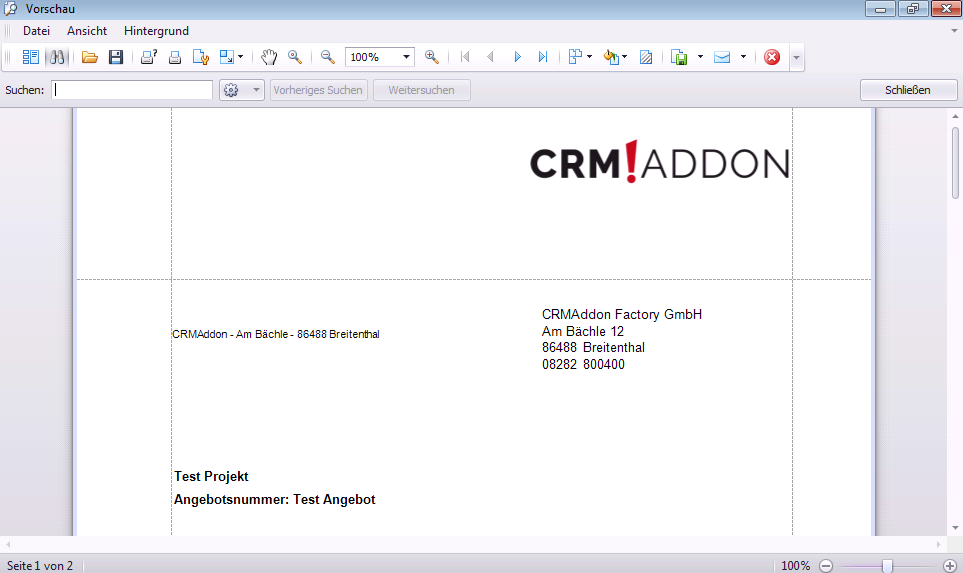This screenshot has width=963, height=573.
Task: Click the 'Test Projekt' heading text
Action: pos(211,477)
